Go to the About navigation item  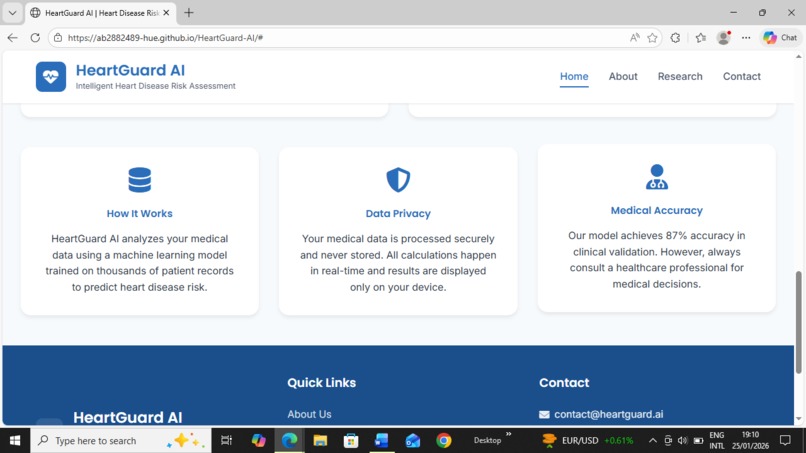[x=623, y=77]
